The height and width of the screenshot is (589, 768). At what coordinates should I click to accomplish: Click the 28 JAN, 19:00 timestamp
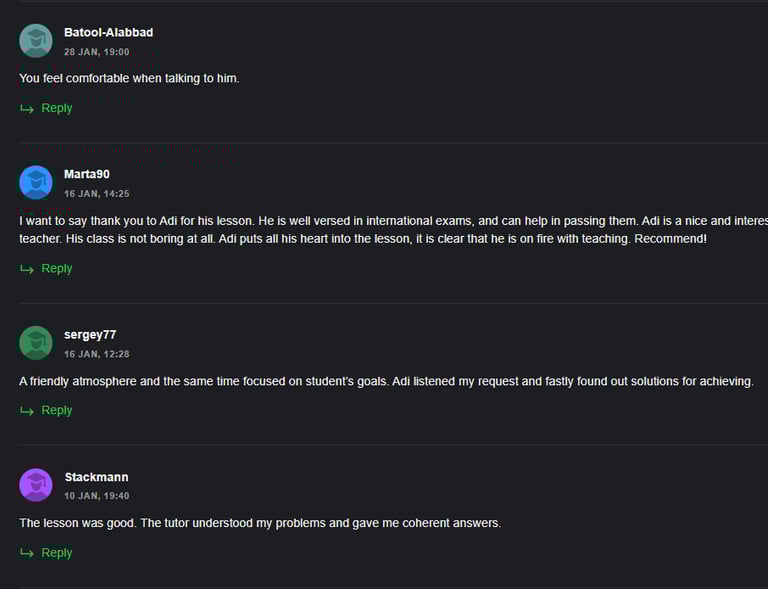(96, 52)
